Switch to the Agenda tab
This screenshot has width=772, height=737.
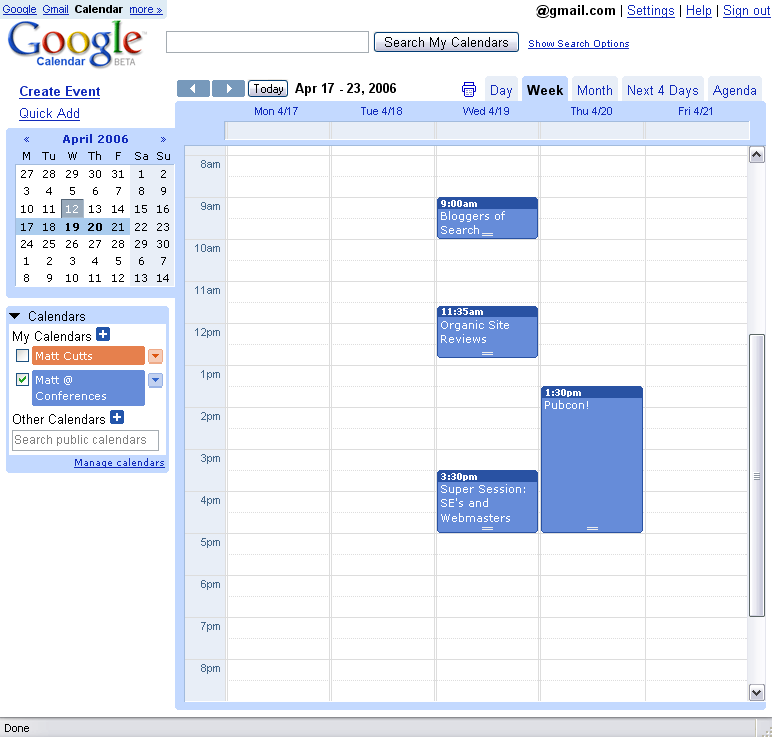(x=734, y=90)
